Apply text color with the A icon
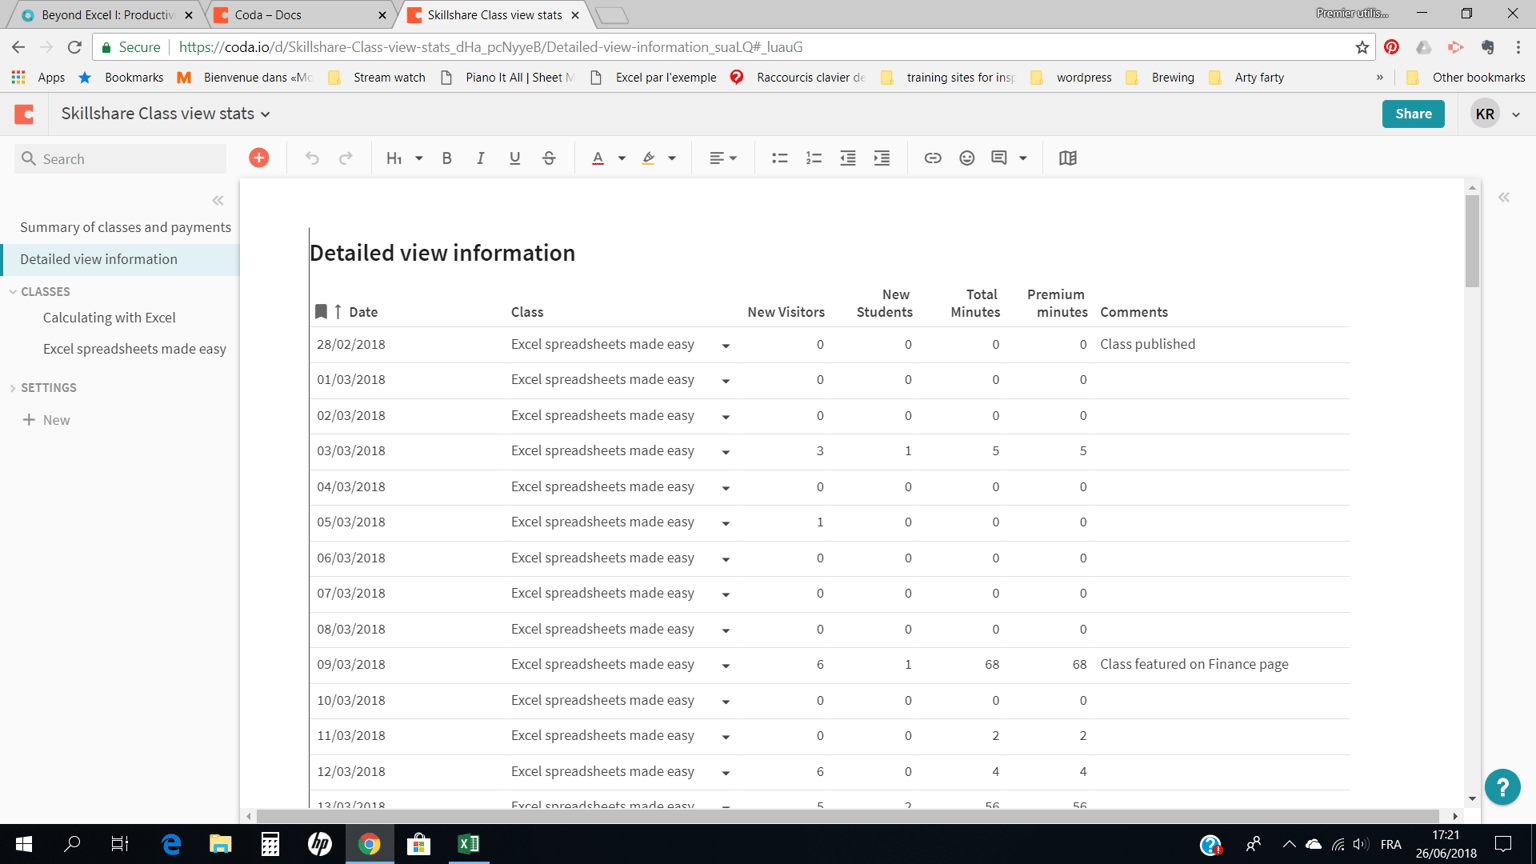The image size is (1536, 864). (x=598, y=158)
